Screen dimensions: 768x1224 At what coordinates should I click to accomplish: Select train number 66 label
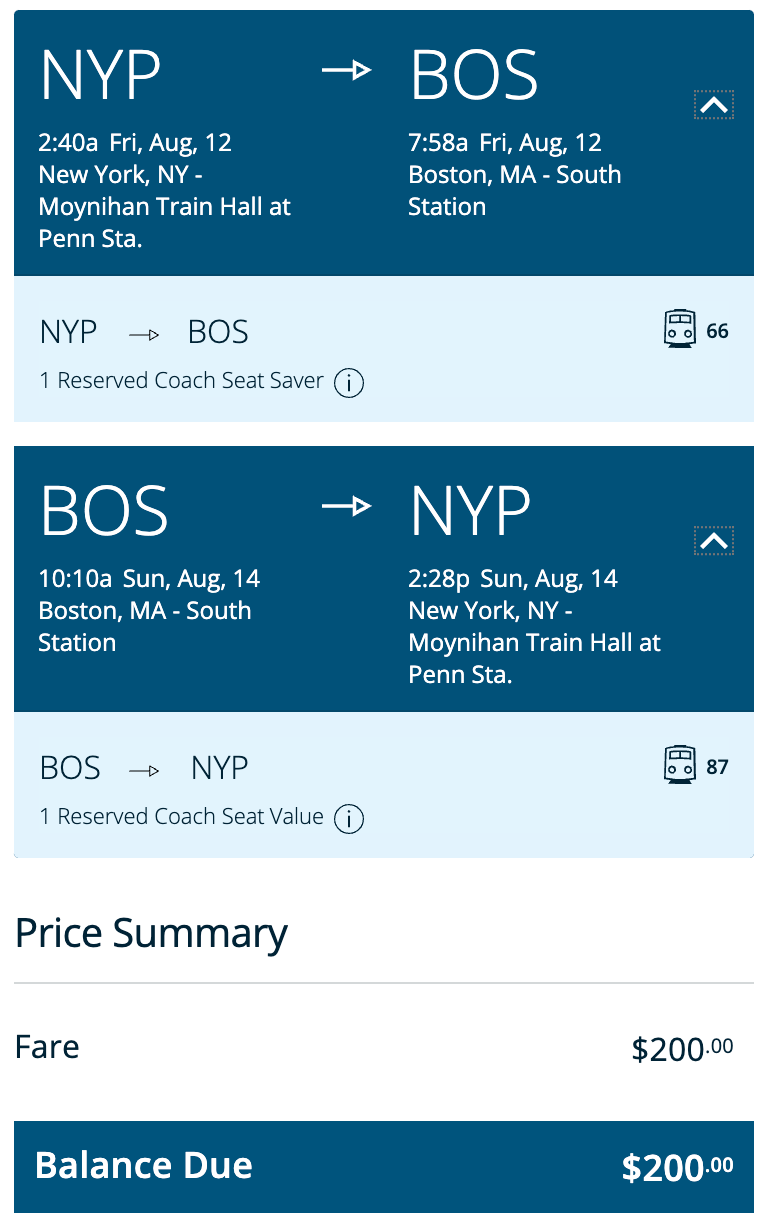point(717,331)
